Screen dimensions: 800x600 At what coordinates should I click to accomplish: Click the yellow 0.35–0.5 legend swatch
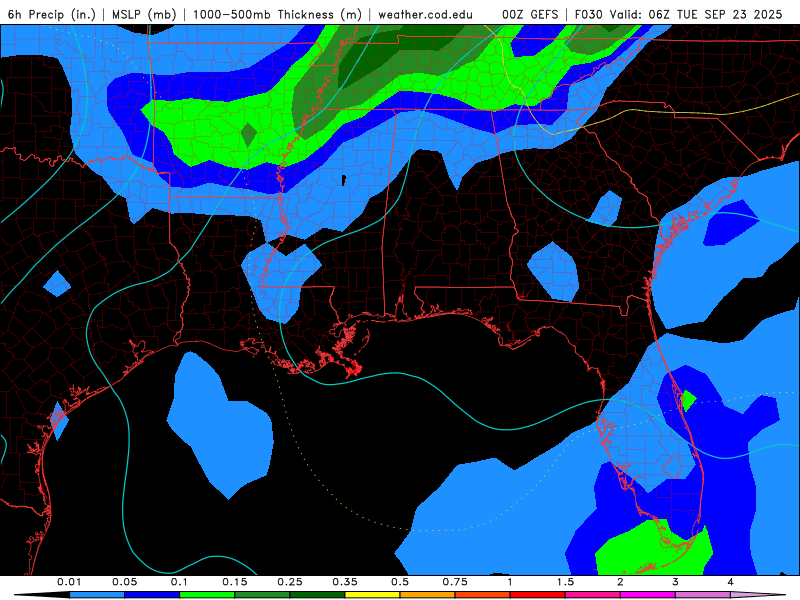pos(372,595)
